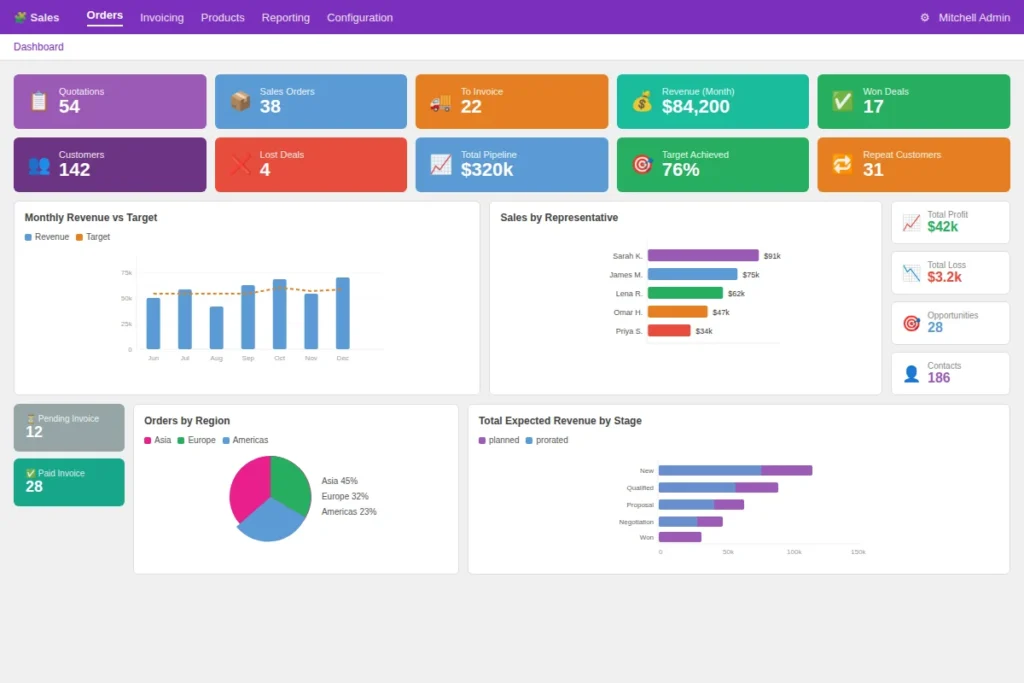Viewport: 1024px width, 683px height.
Task: Click the Aug revenue bar
Action: [x=216, y=328]
